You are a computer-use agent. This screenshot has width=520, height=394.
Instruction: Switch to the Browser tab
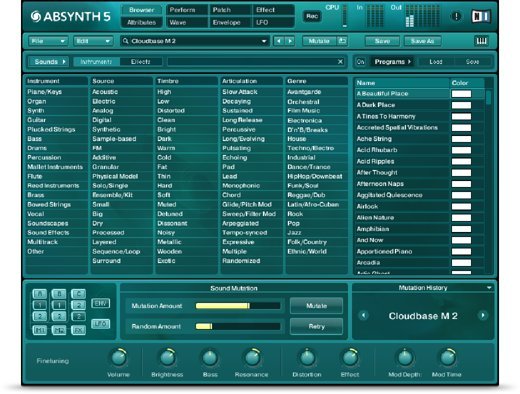(142, 10)
